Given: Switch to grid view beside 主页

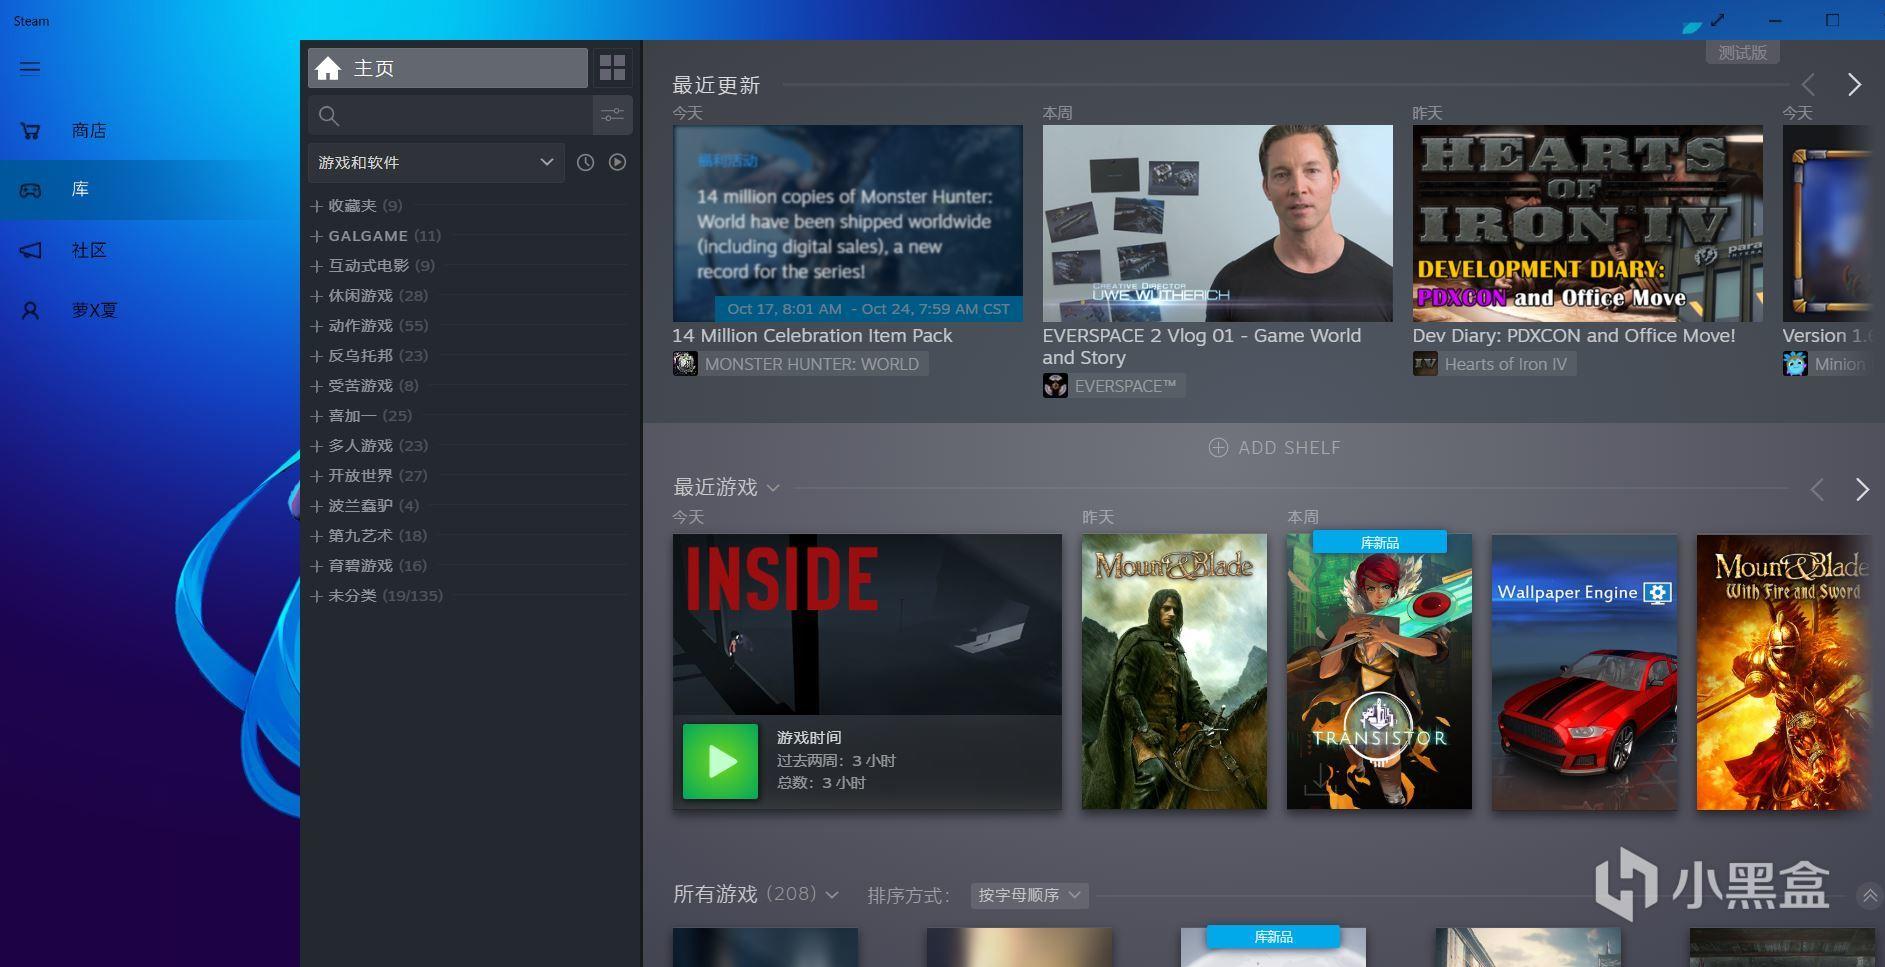Looking at the screenshot, I should [612, 67].
